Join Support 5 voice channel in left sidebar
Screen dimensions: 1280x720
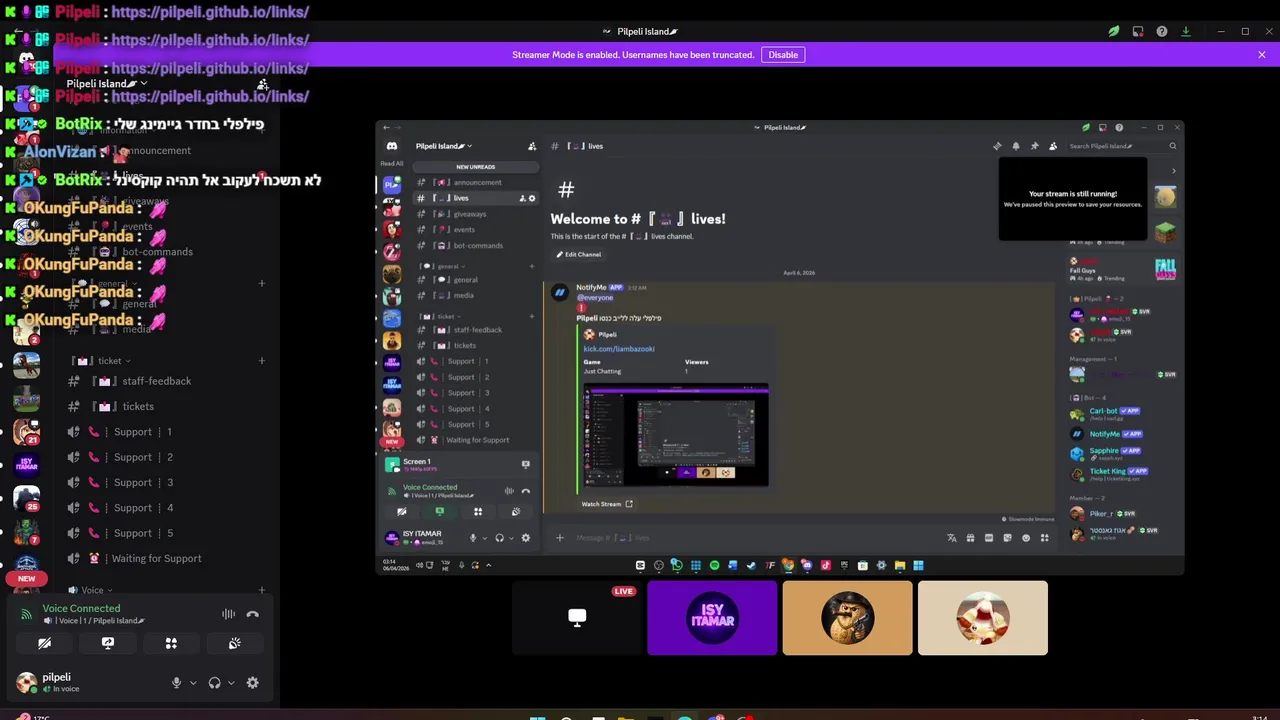[165, 533]
